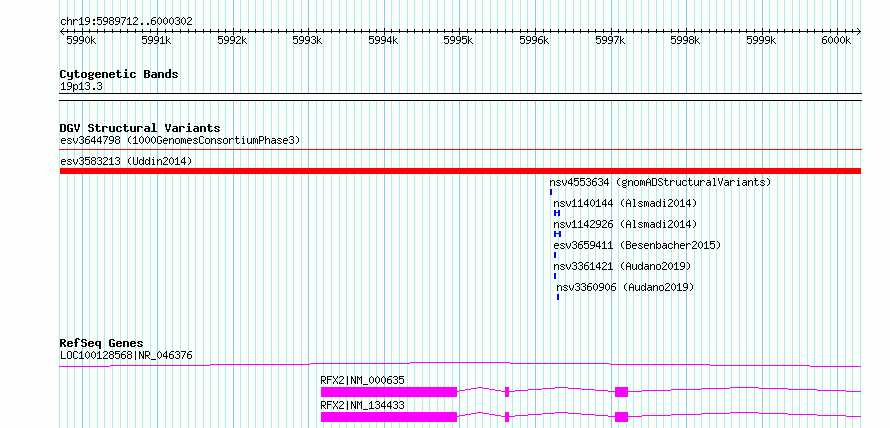Click the 5998k ruler tick label
890x428 pixels.
[x=686, y=40]
